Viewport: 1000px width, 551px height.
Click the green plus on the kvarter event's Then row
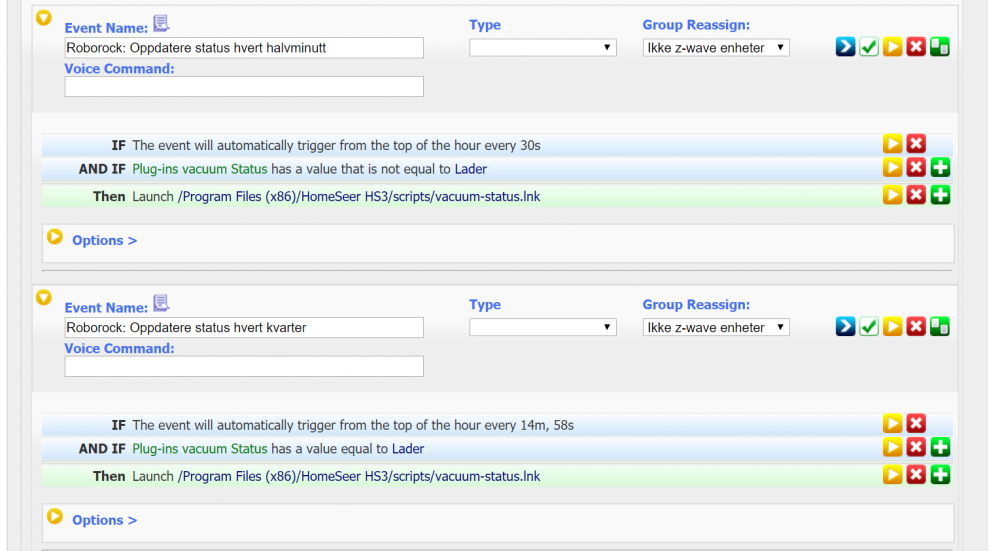[940, 476]
